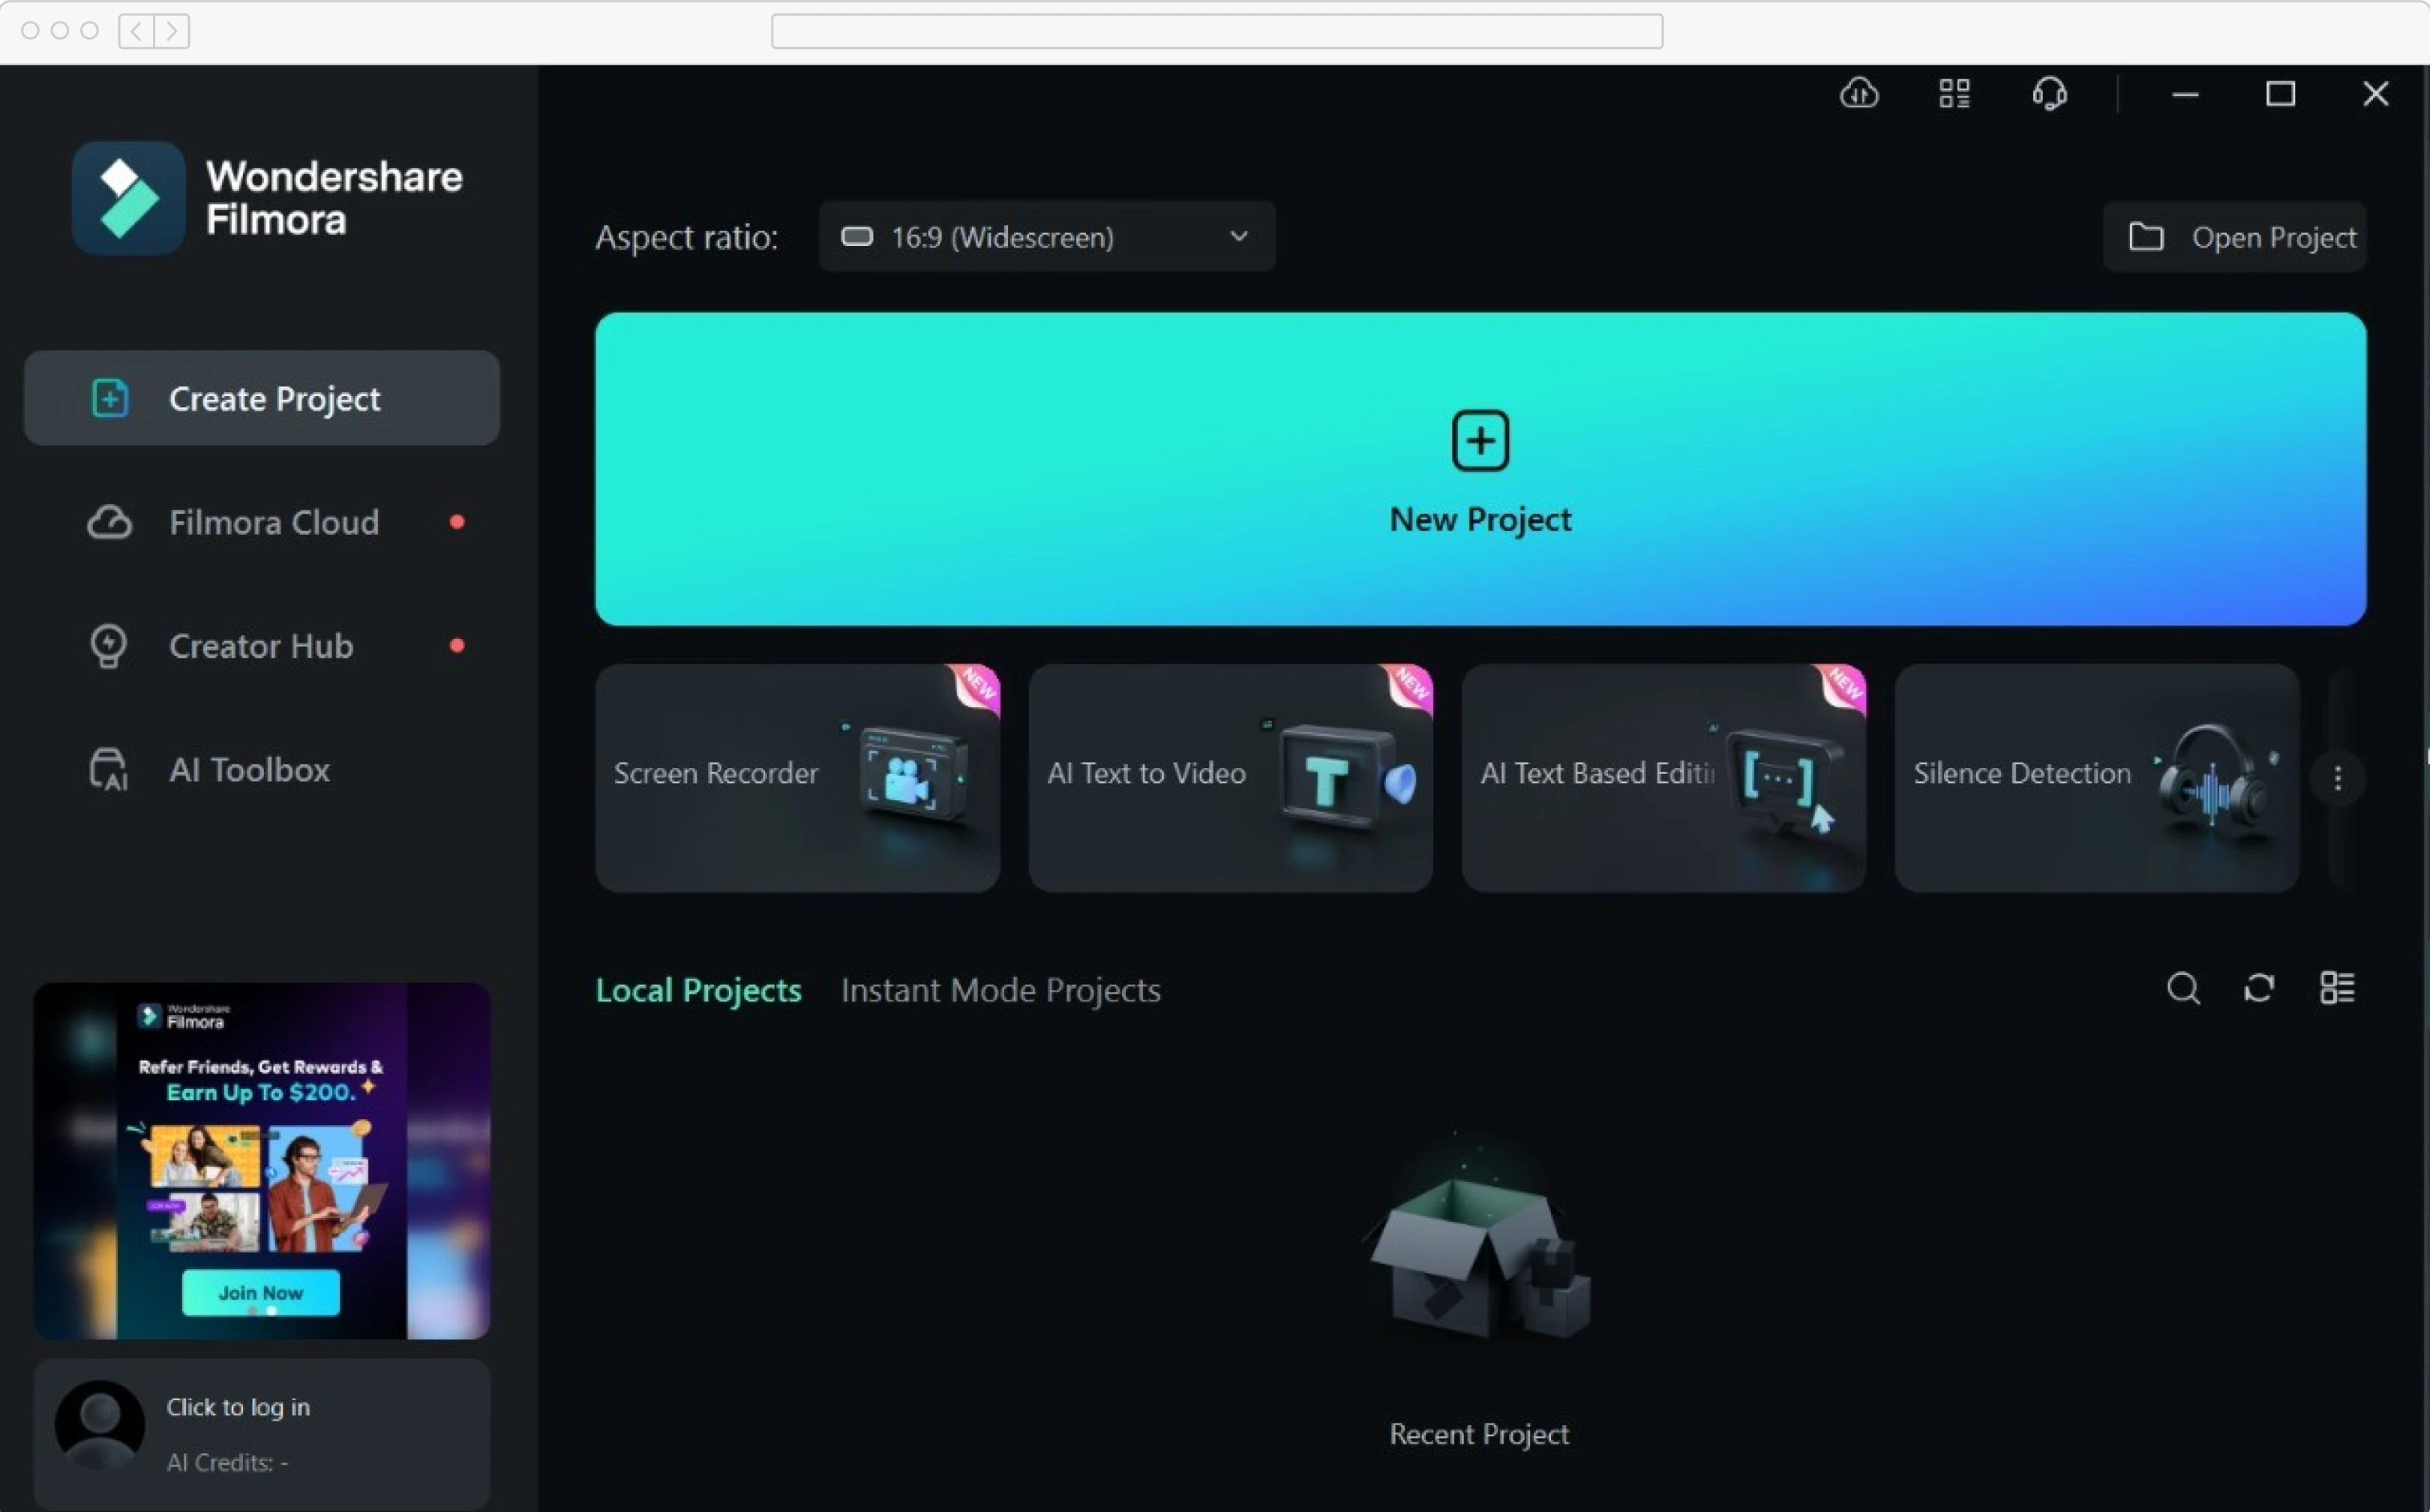Open the Screen Recorder tool
Image resolution: width=2430 pixels, height=1512 pixels.
coord(797,777)
